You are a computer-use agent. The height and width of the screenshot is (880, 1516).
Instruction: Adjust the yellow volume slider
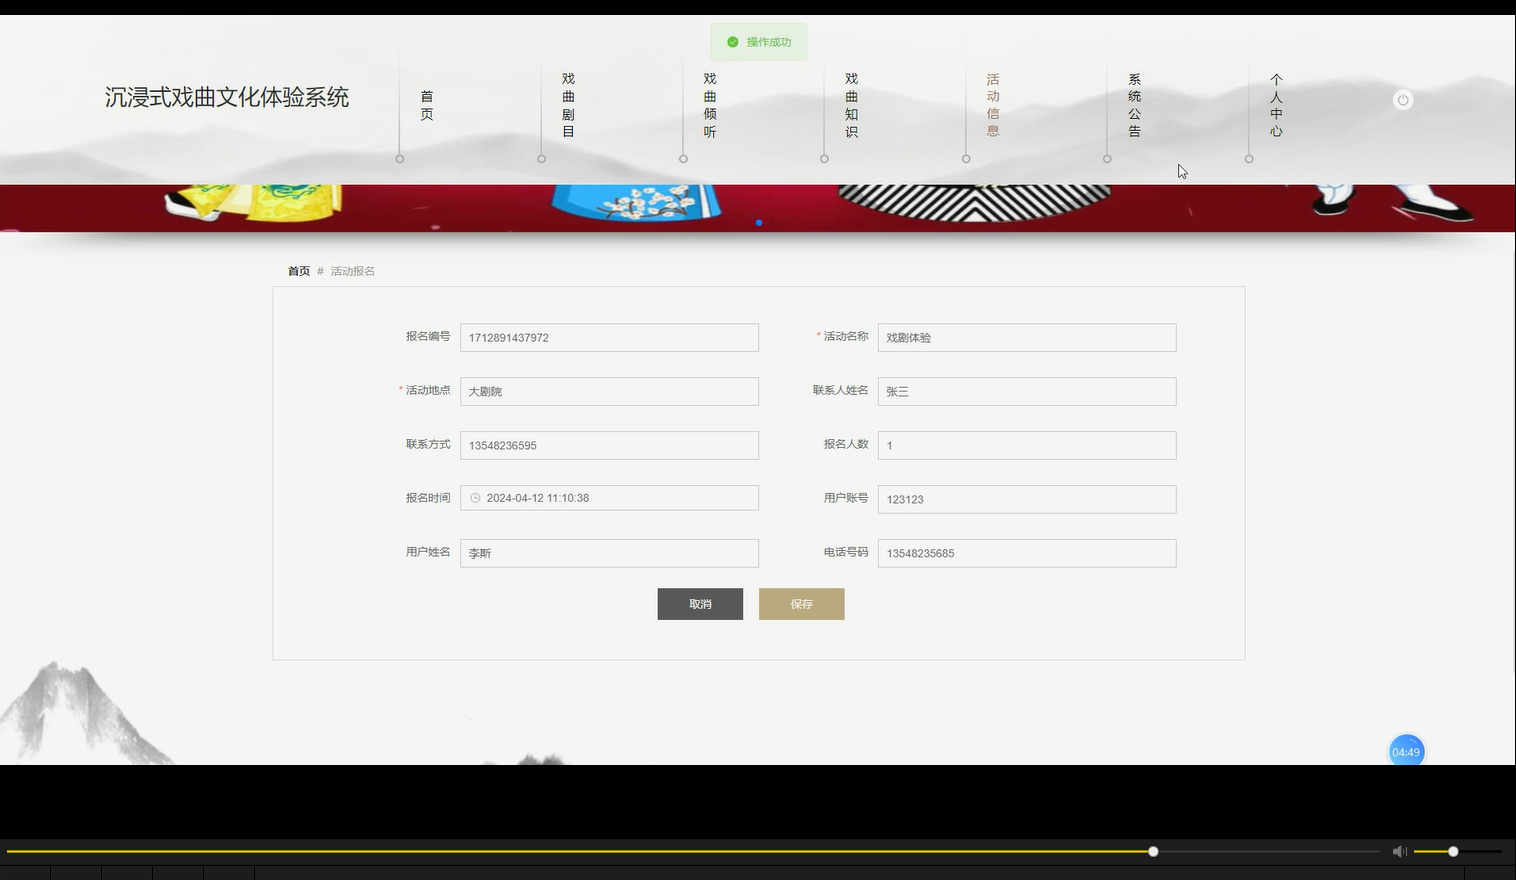point(1452,851)
